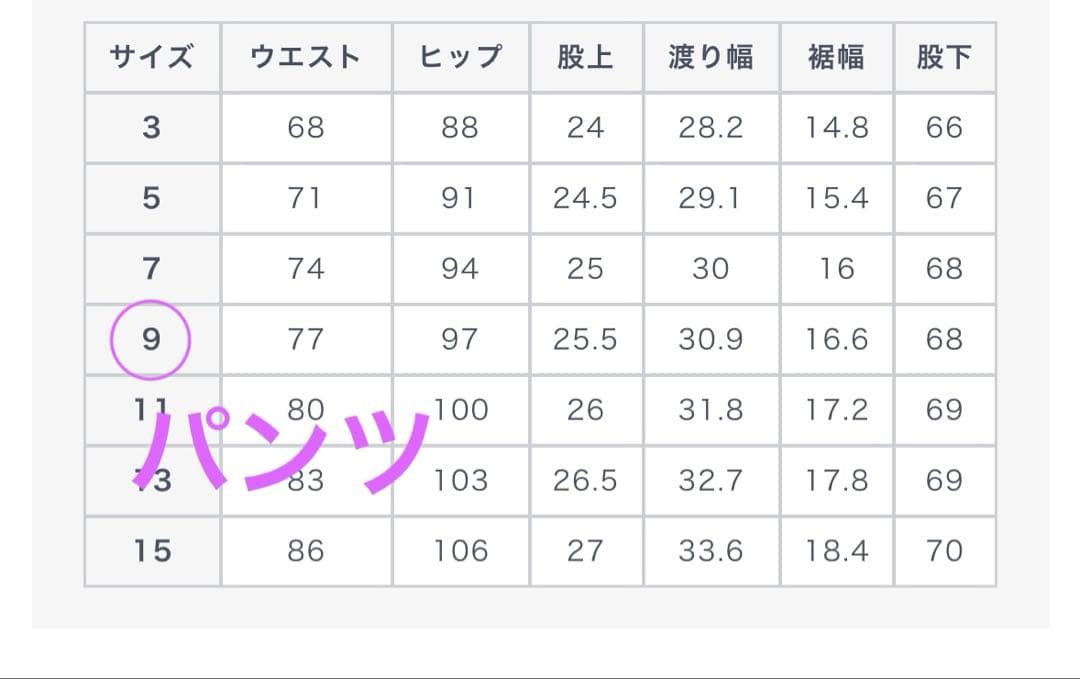Screen dimensions: 1080x679
Task: Click the 18.4 hem width cell
Action: (837, 551)
